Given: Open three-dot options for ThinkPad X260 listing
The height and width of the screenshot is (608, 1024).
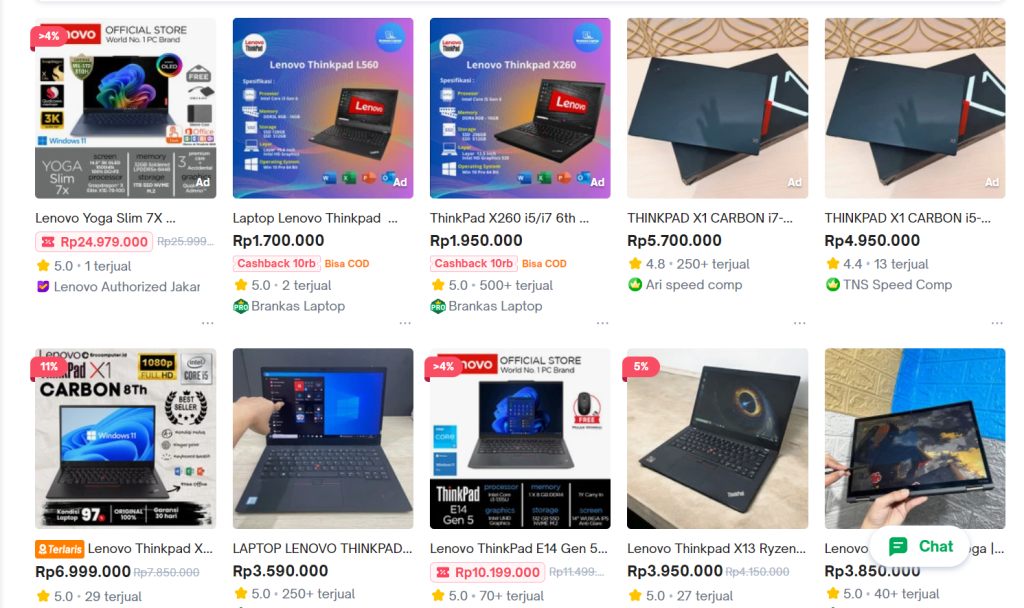Looking at the screenshot, I should coord(602,323).
